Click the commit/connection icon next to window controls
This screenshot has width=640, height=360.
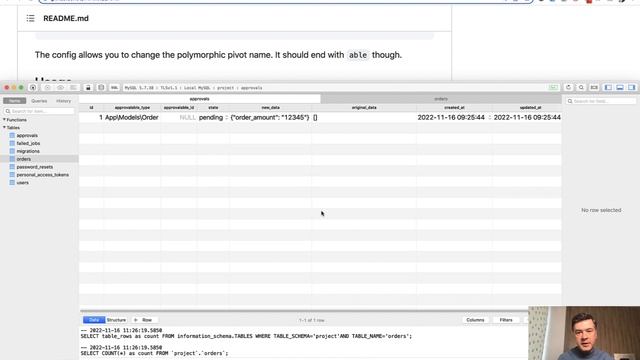[33, 88]
